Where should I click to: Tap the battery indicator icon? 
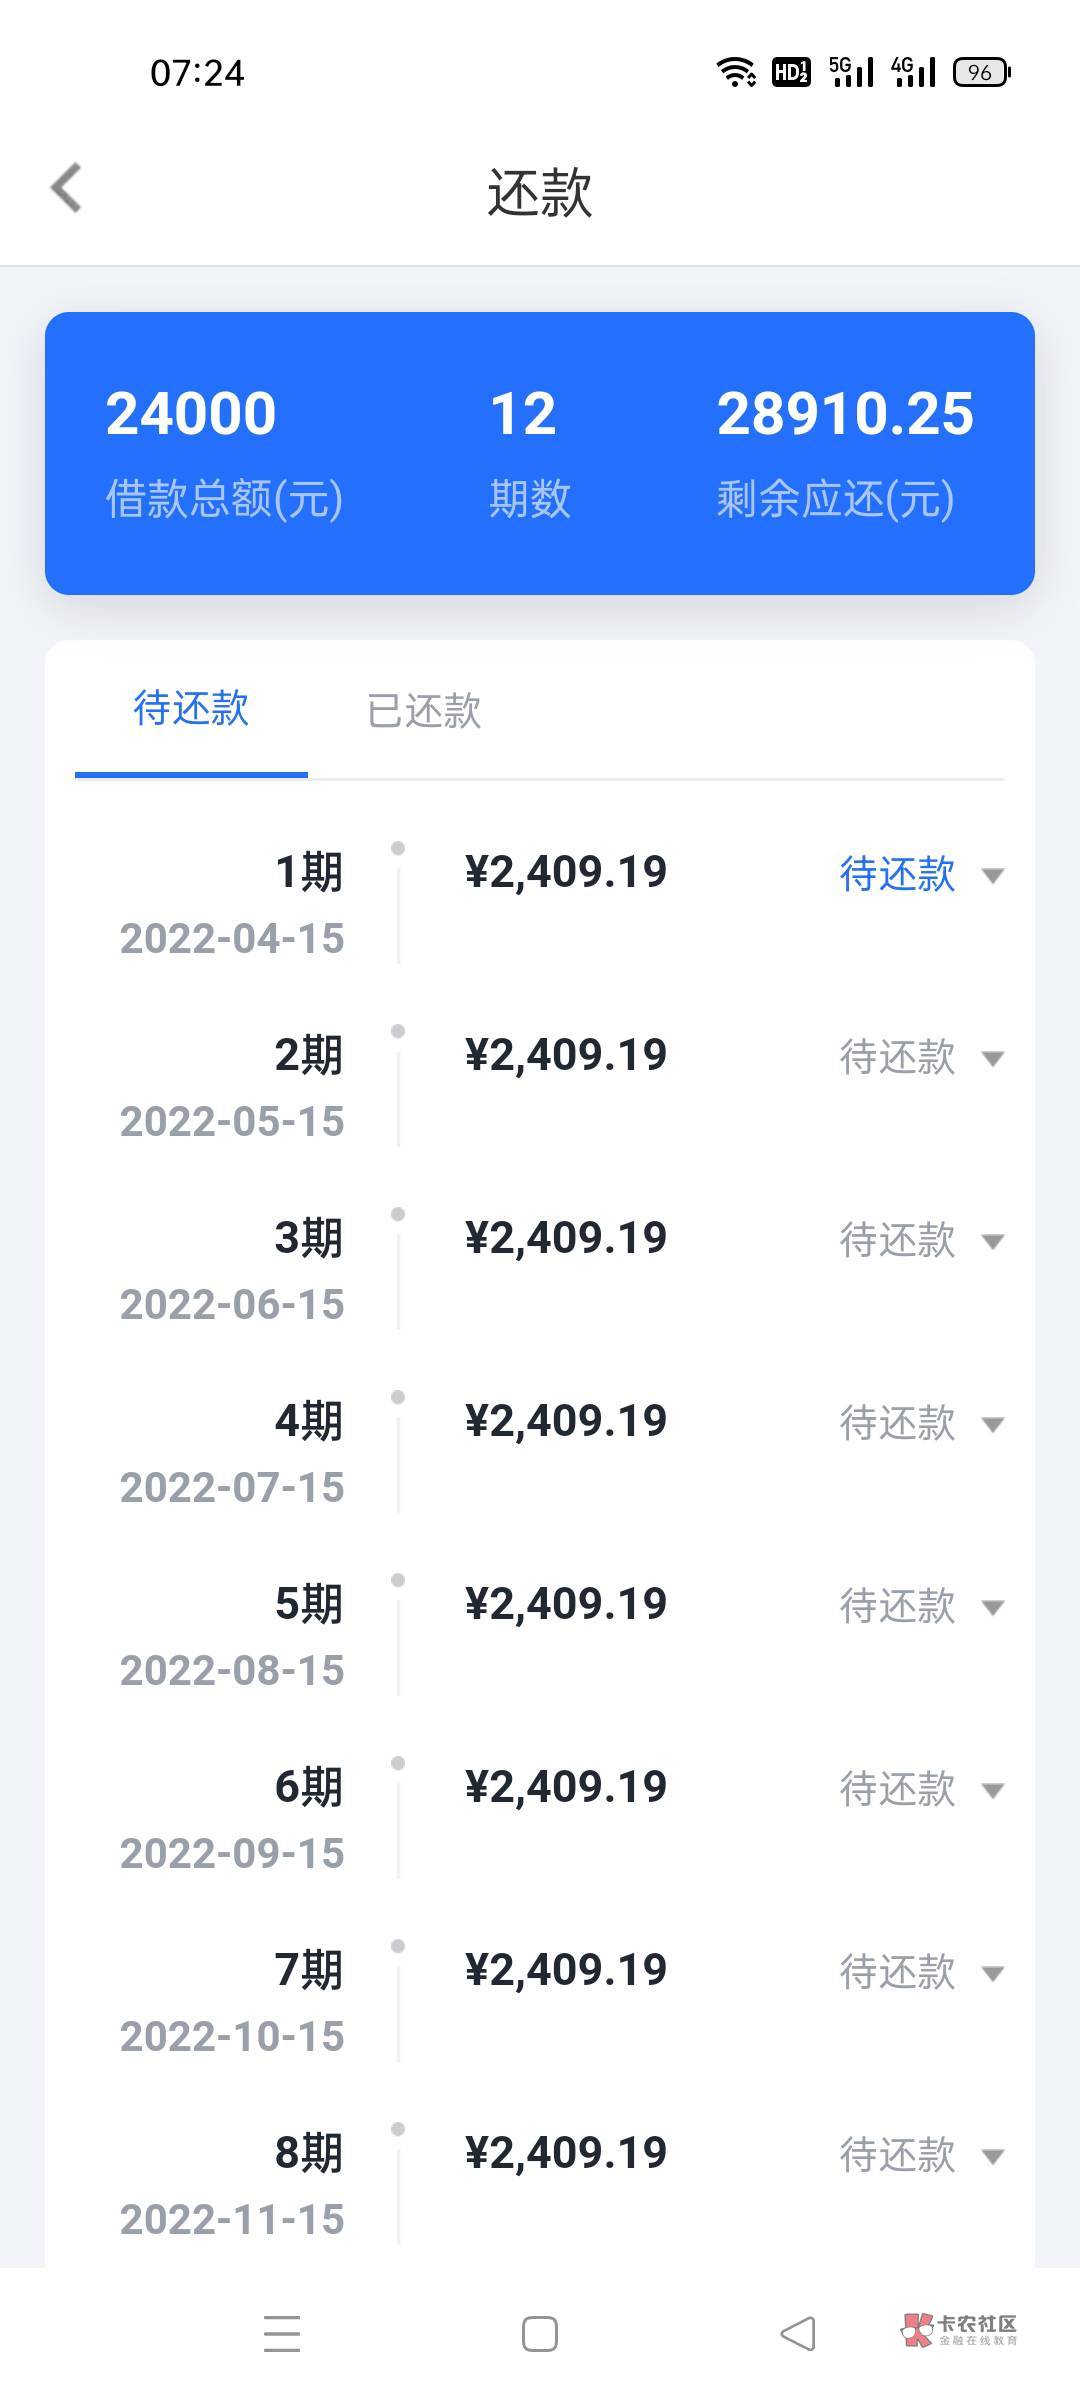tap(982, 72)
